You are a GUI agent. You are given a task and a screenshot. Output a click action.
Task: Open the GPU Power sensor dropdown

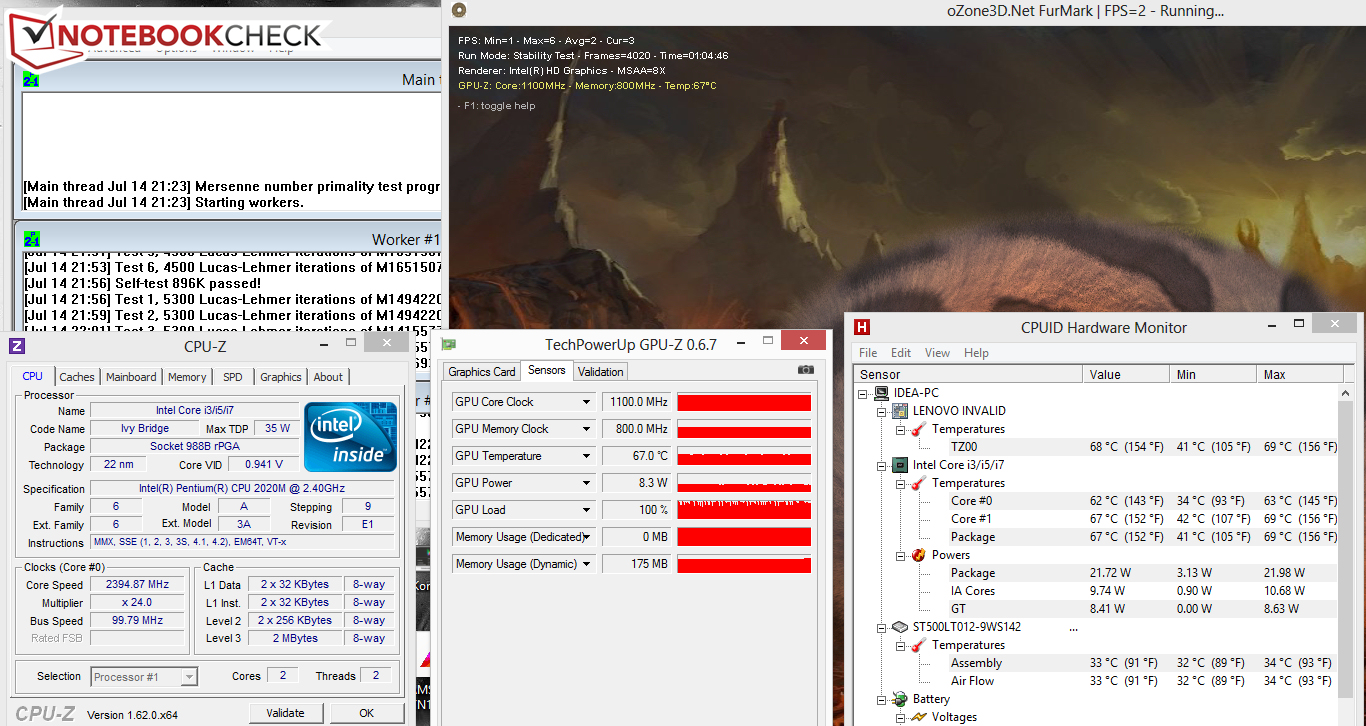[x=587, y=483]
